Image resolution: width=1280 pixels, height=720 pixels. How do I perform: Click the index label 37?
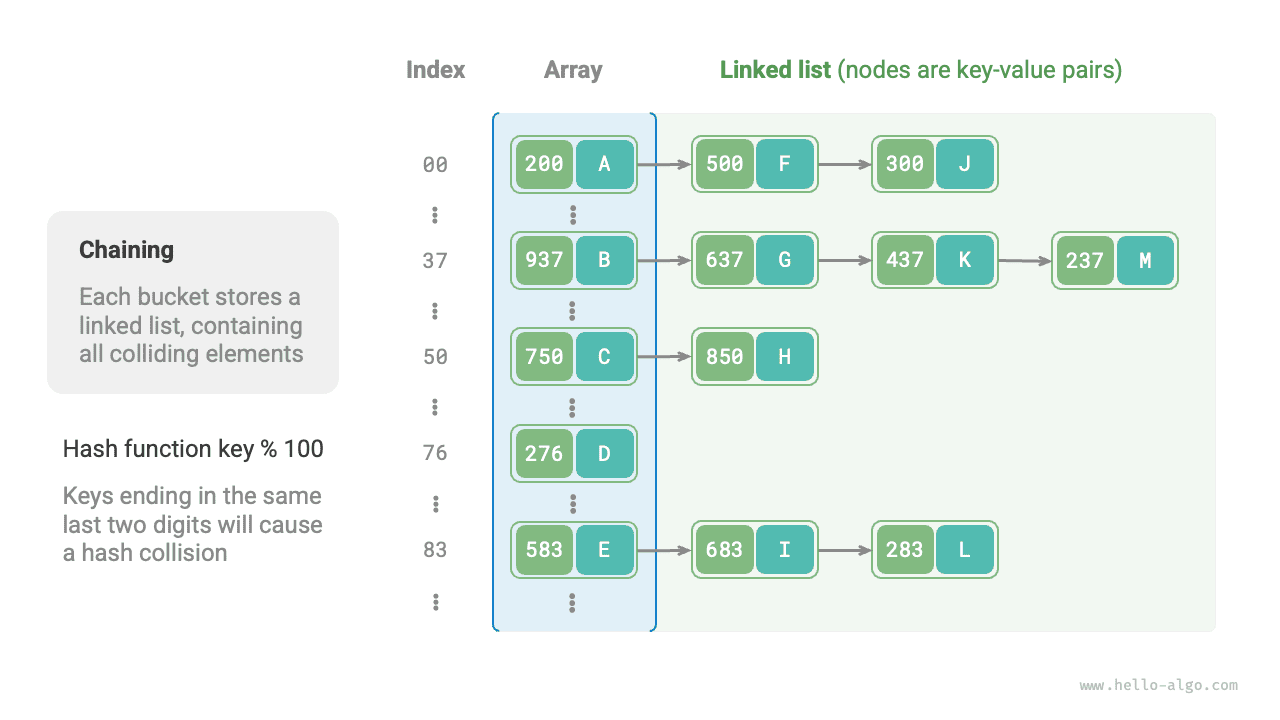[x=435, y=261]
